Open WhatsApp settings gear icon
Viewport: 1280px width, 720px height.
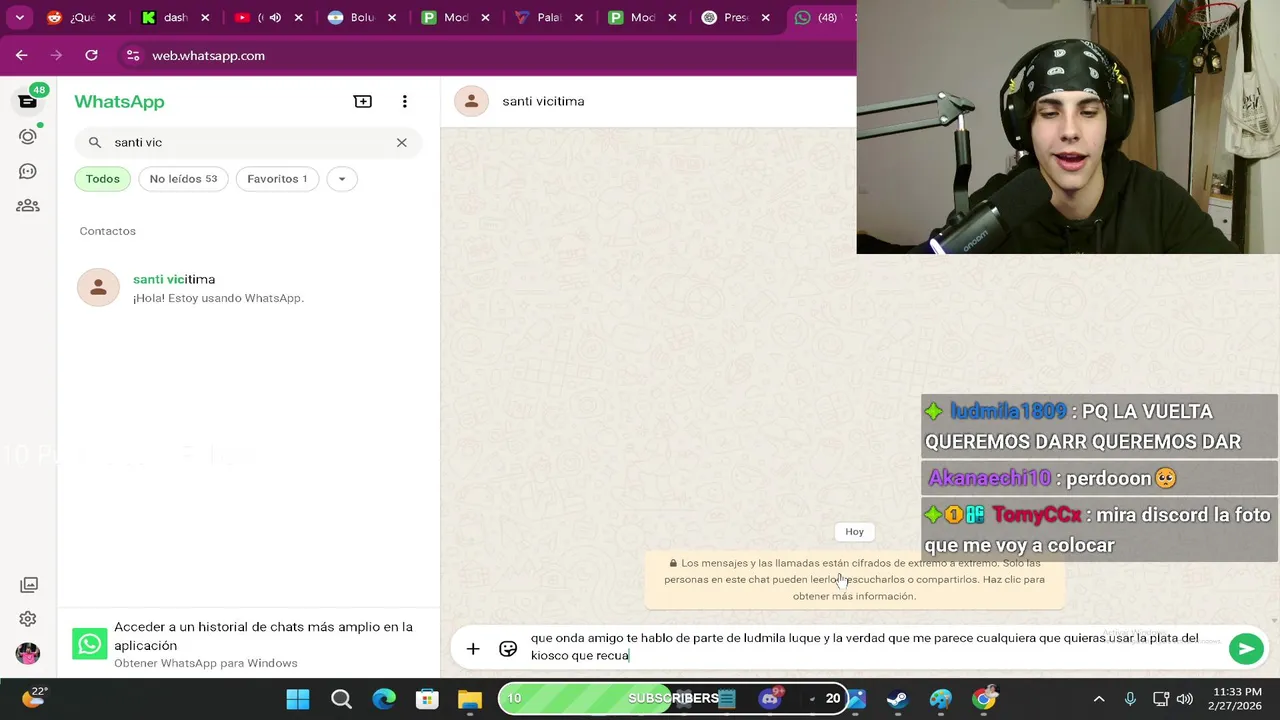click(28, 619)
